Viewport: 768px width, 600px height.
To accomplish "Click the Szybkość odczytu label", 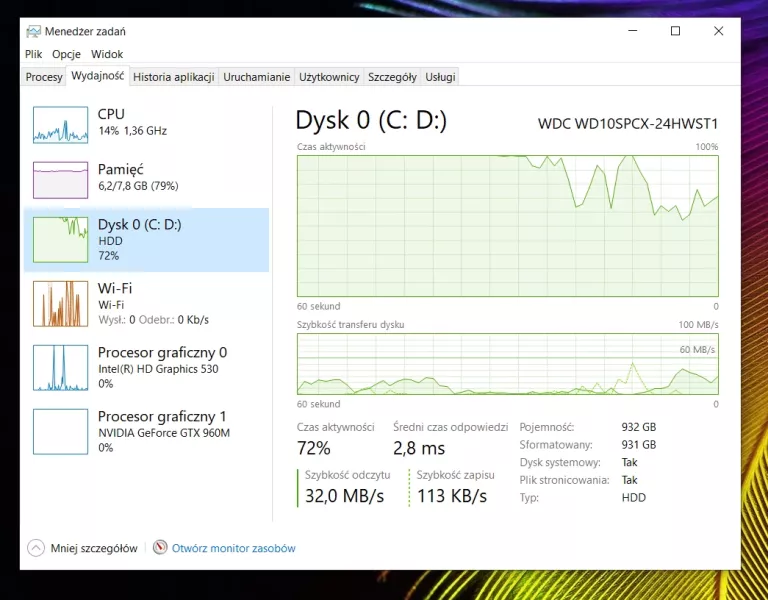I will coord(347,475).
